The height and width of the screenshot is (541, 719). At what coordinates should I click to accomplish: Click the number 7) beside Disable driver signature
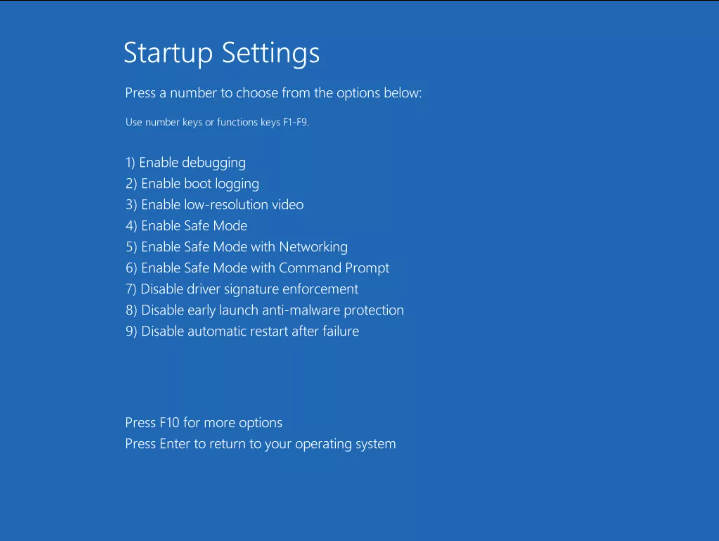131,289
